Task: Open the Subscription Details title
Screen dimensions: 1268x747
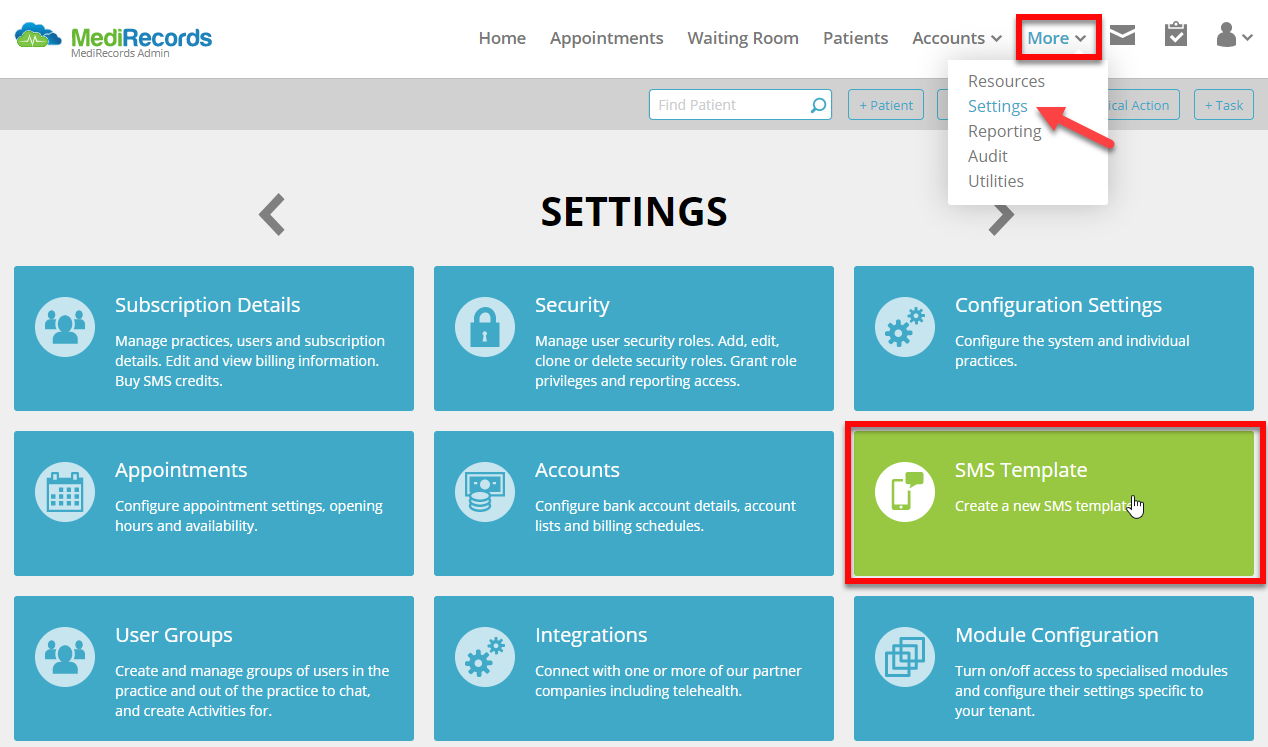Action: click(x=207, y=305)
